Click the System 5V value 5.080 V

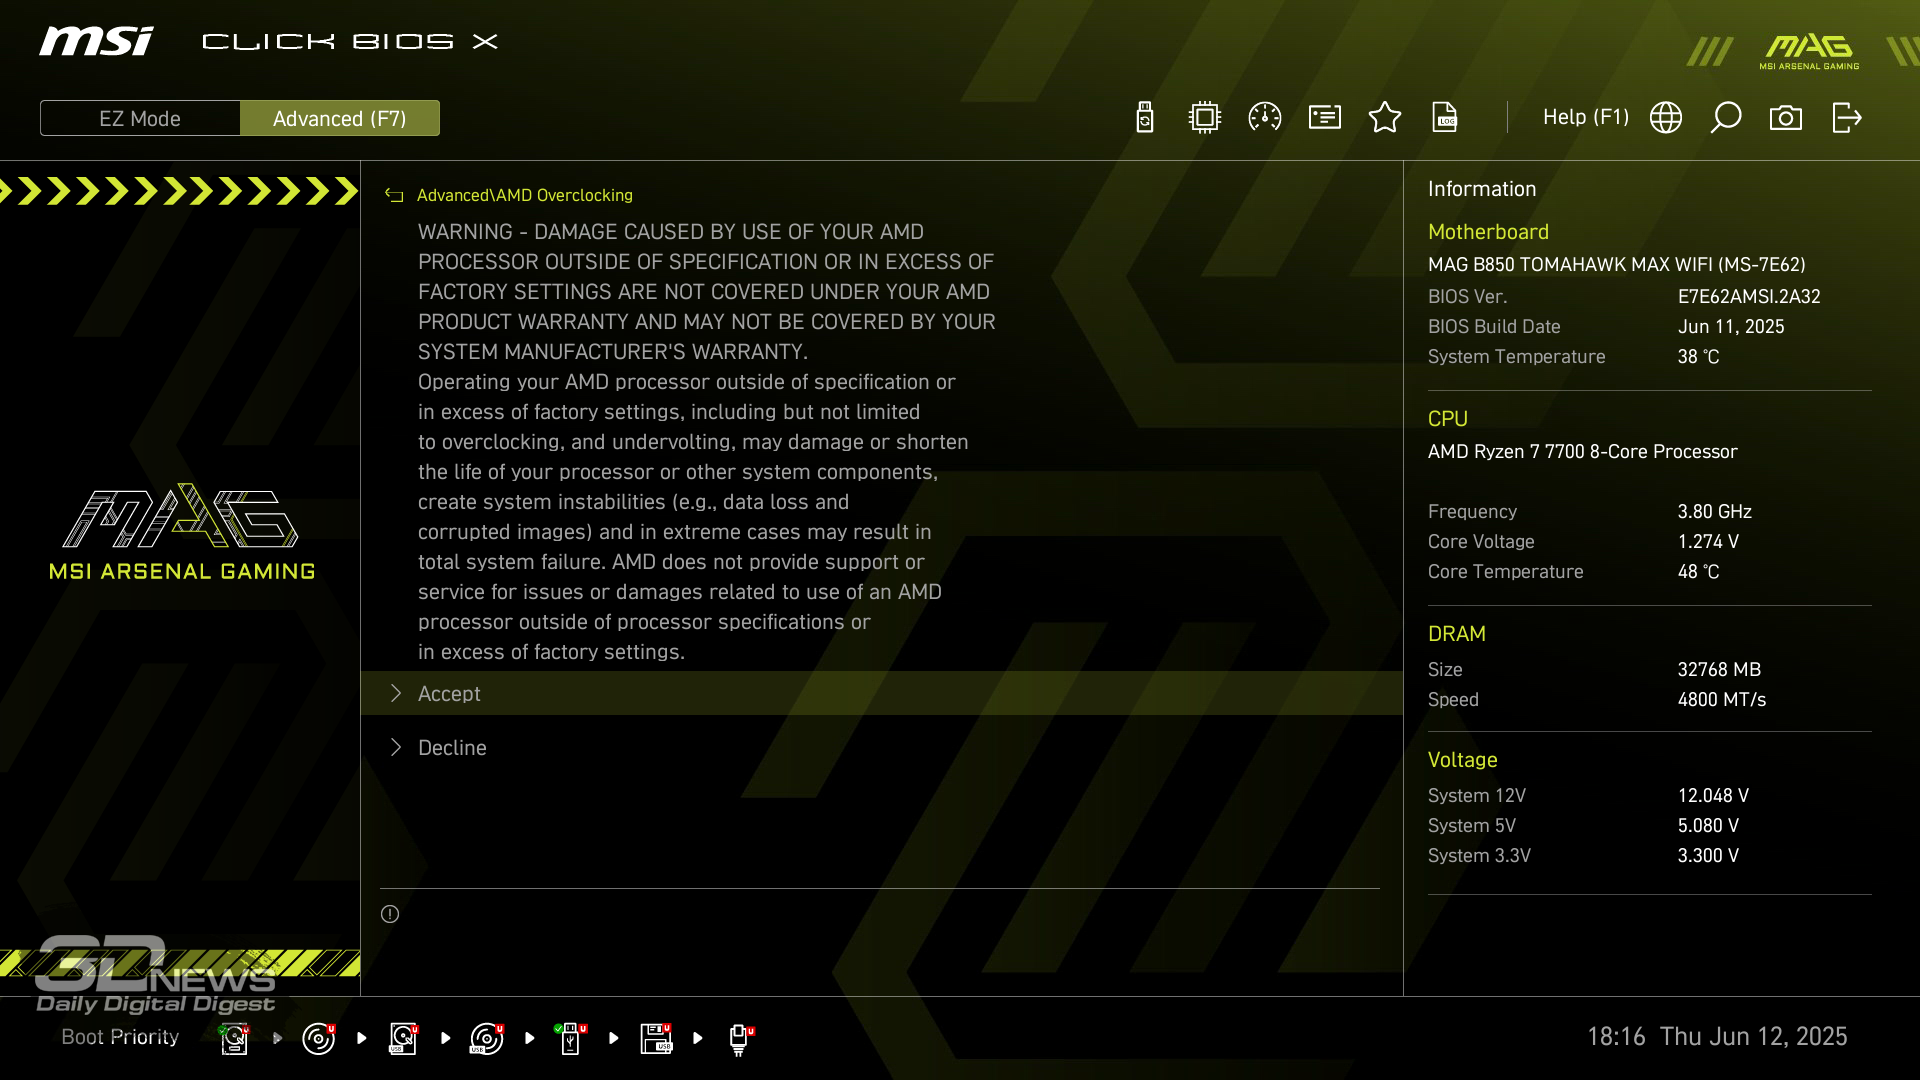1708,825
